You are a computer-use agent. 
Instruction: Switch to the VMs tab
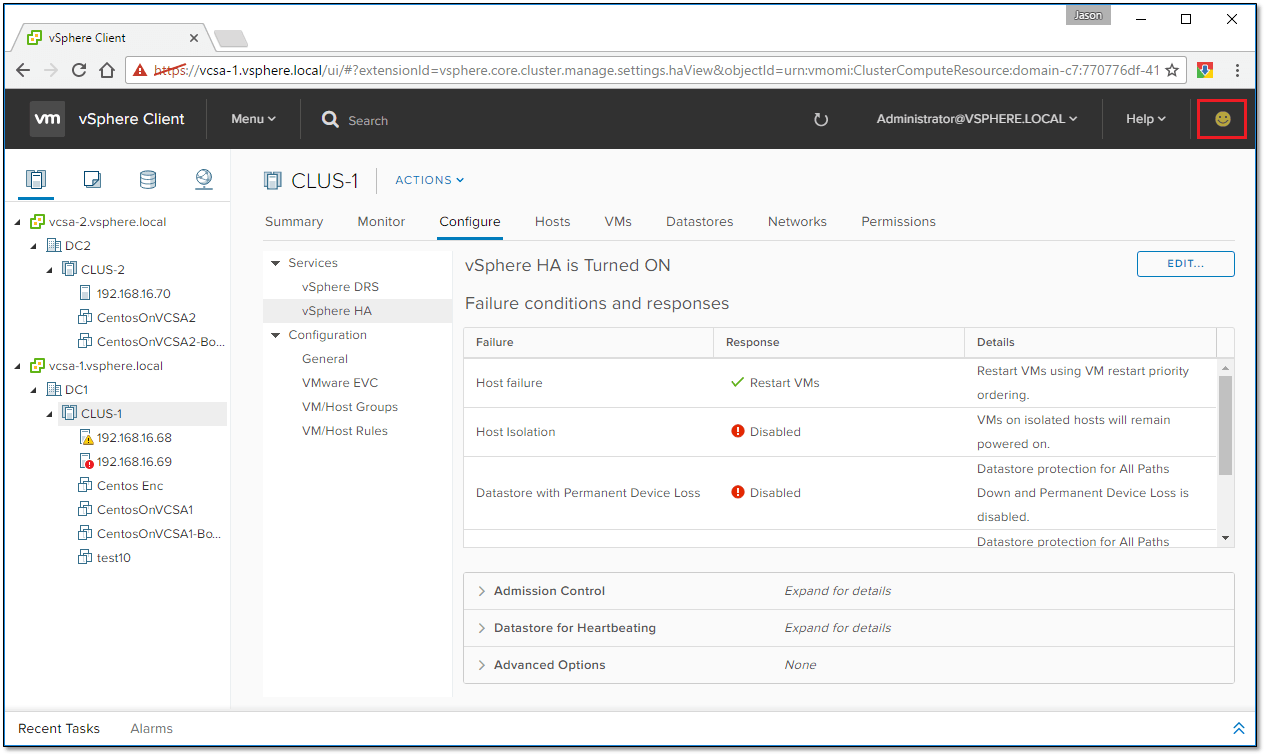point(618,222)
